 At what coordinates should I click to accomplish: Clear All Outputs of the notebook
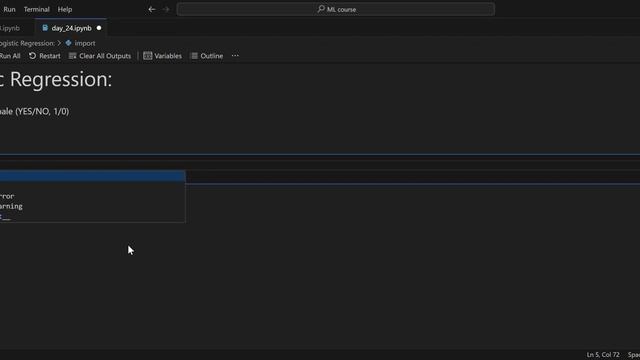(x=100, y=56)
